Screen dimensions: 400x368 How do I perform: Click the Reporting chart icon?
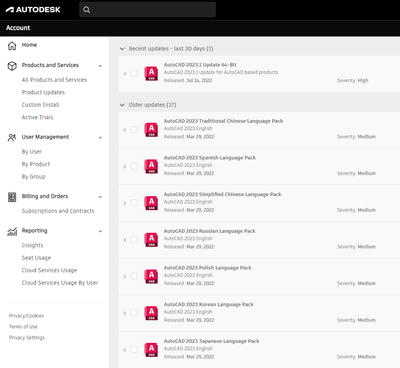click(12, 231)
